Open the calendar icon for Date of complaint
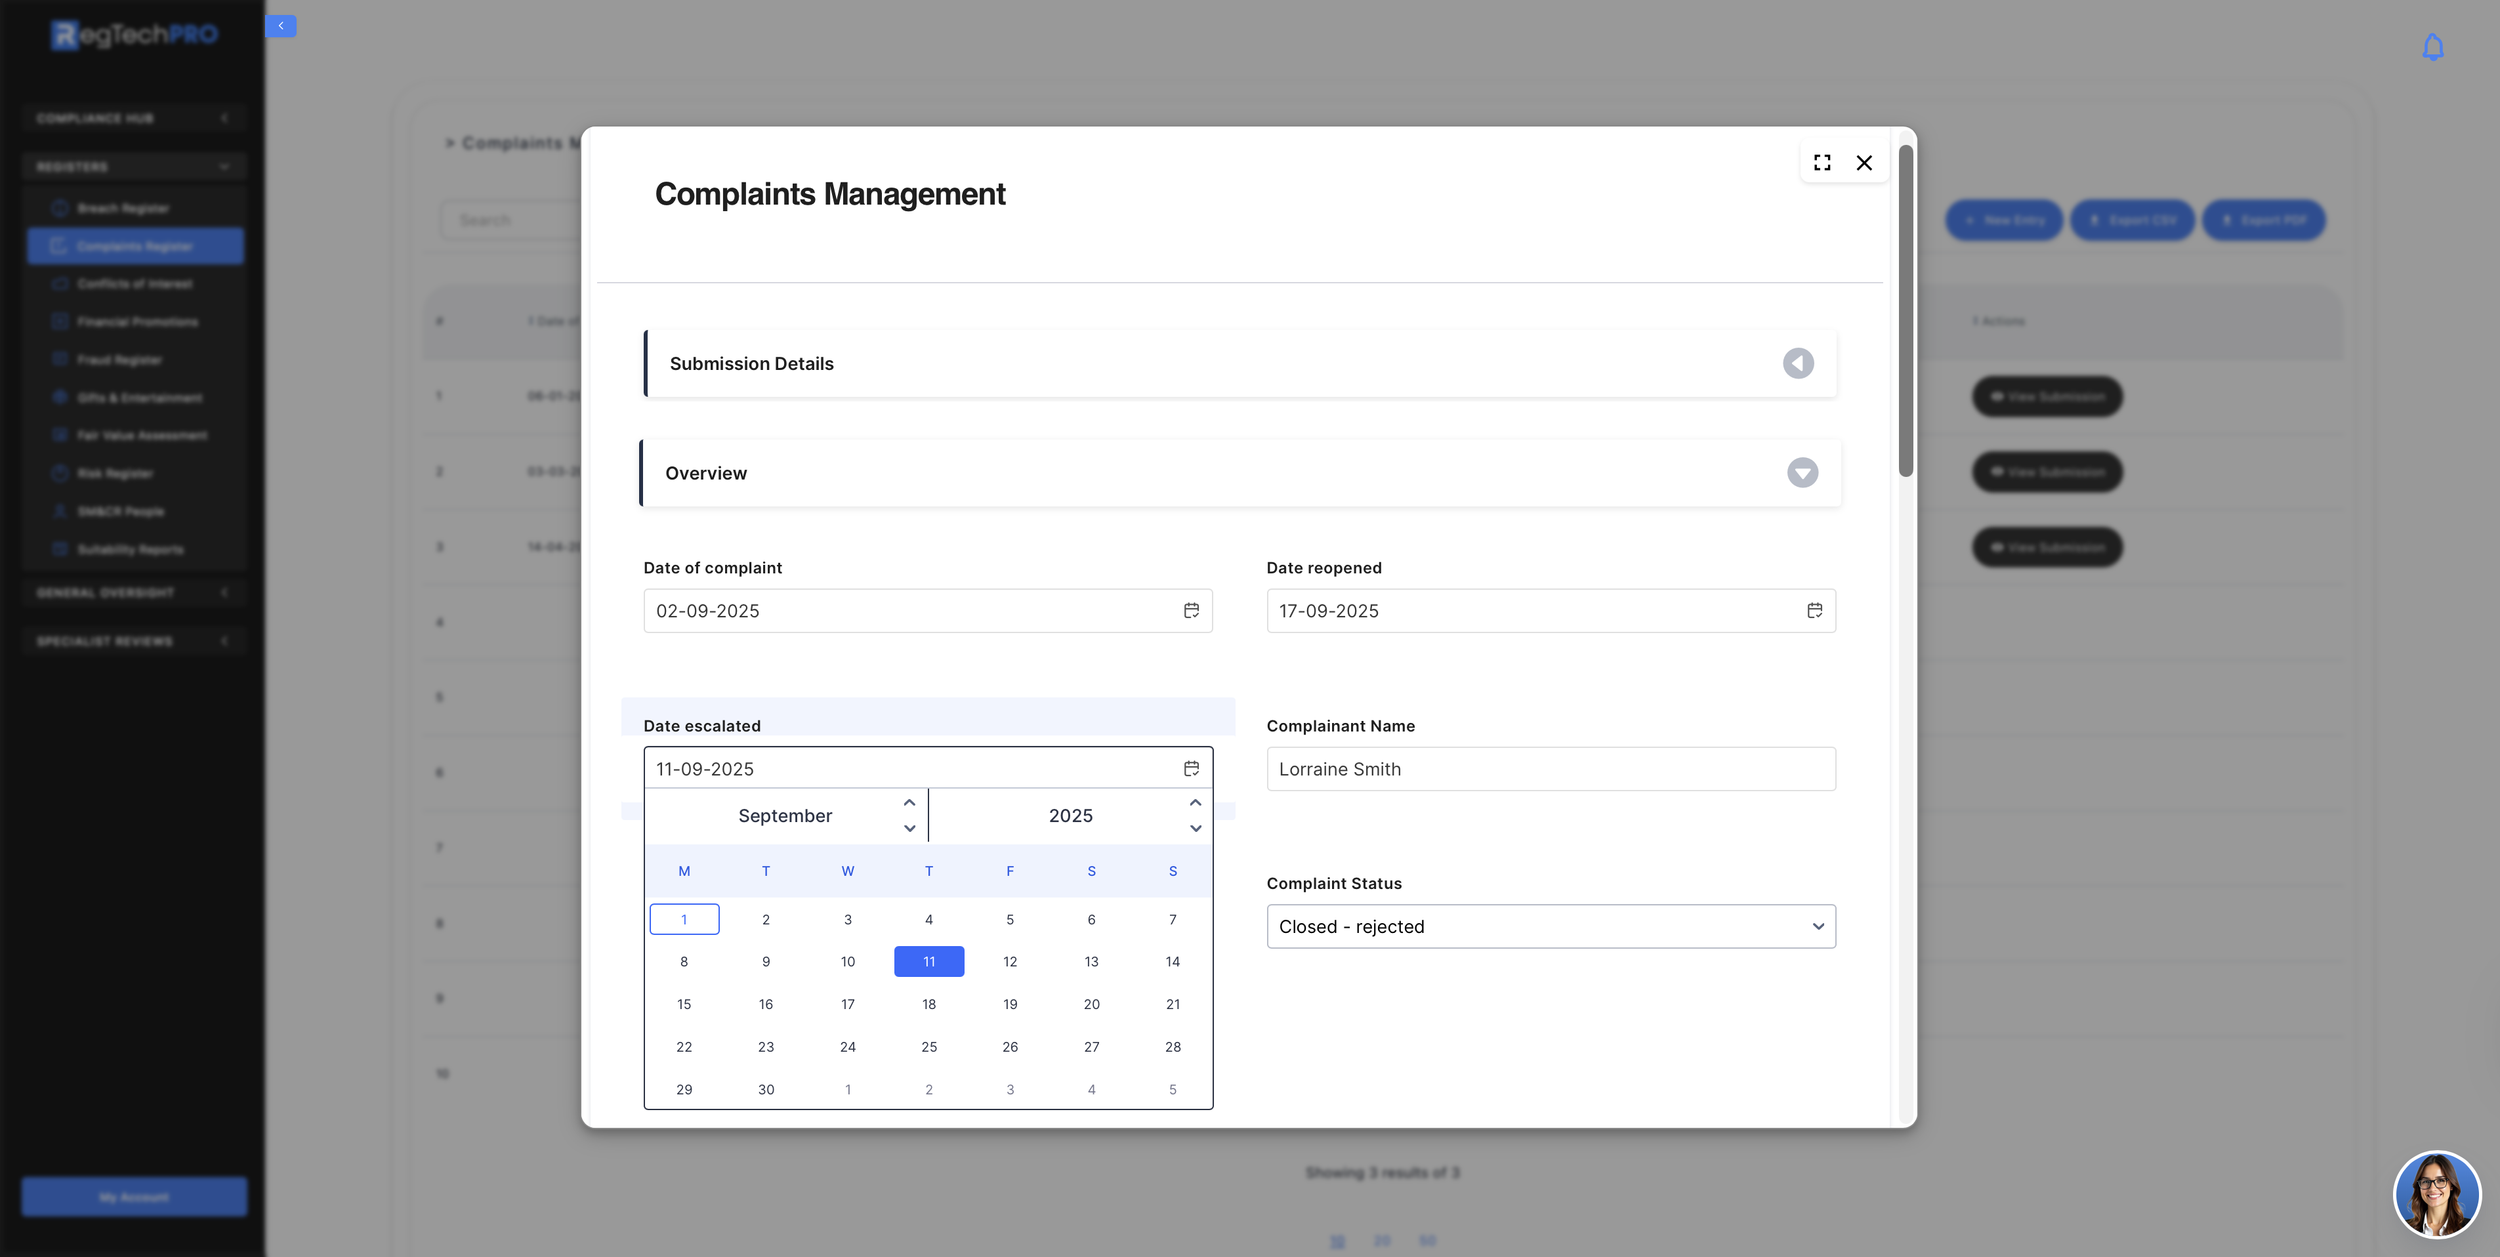This screenshot has width=2500, height=1257. (1191, 610)
